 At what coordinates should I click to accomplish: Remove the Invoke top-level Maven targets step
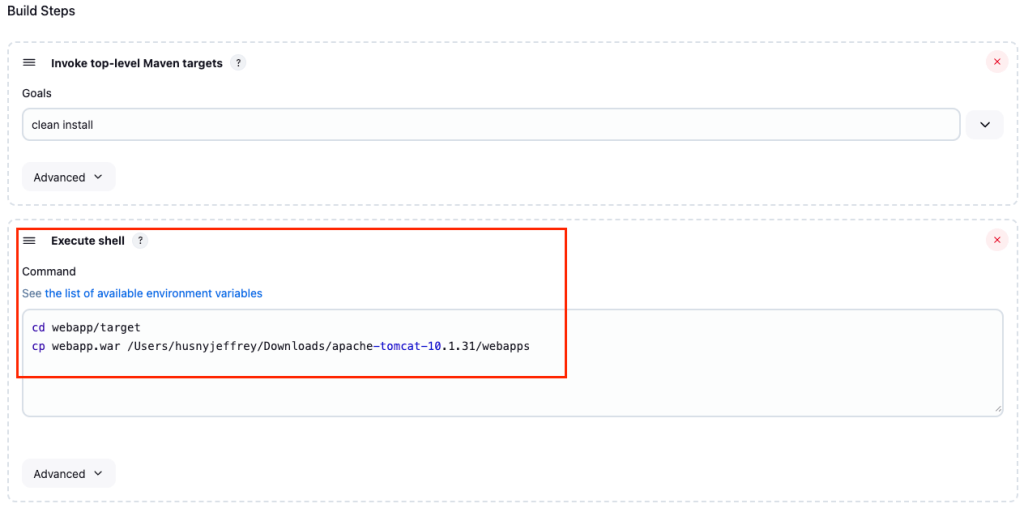coord(997,62)
